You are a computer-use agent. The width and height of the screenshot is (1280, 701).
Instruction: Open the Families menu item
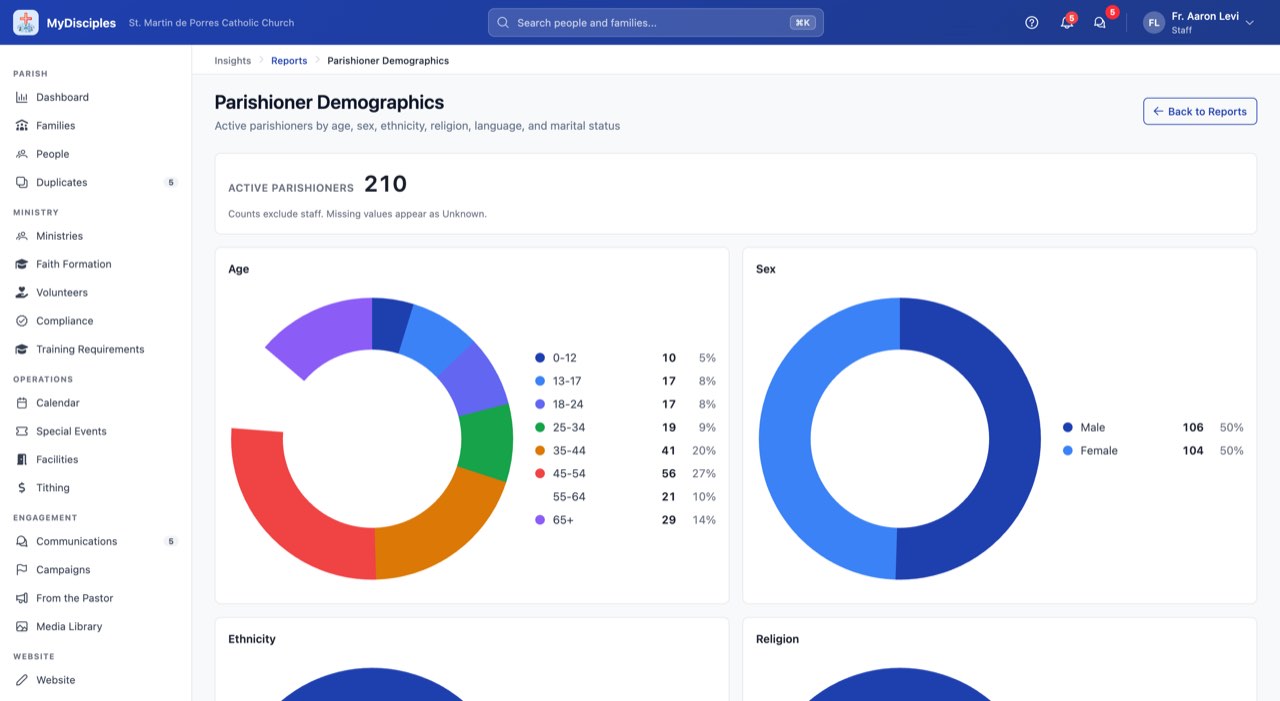(x=96, y=125)
